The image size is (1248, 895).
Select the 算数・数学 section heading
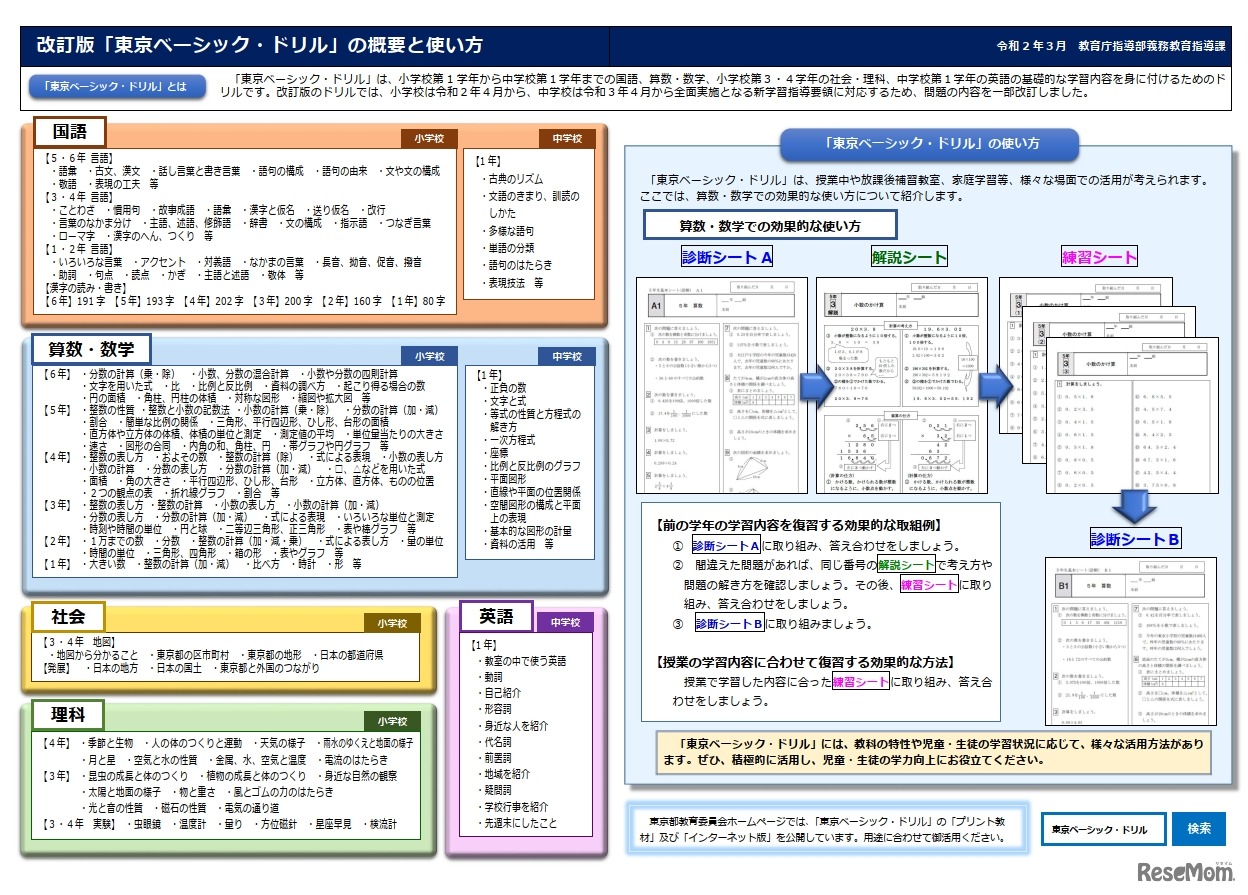click(x=92, y=349)
